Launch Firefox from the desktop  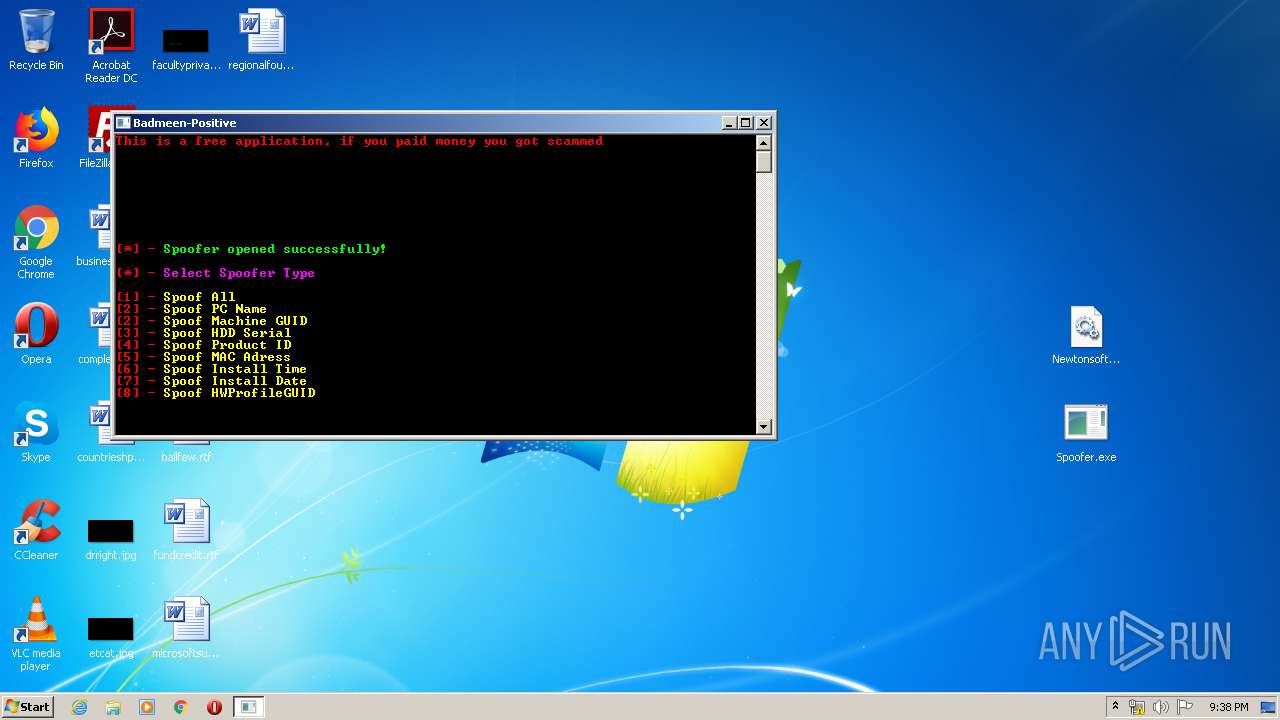pos(36,138)
